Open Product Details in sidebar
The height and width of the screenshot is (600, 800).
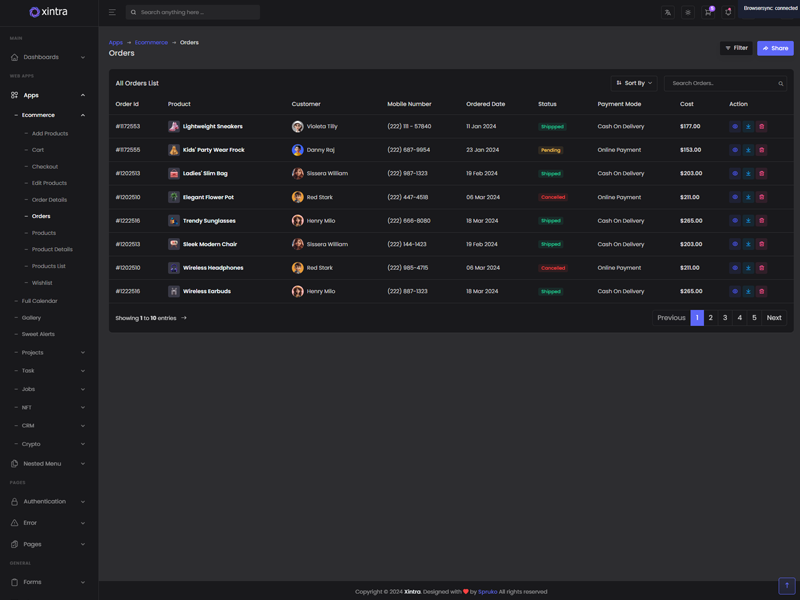point(52,249)
